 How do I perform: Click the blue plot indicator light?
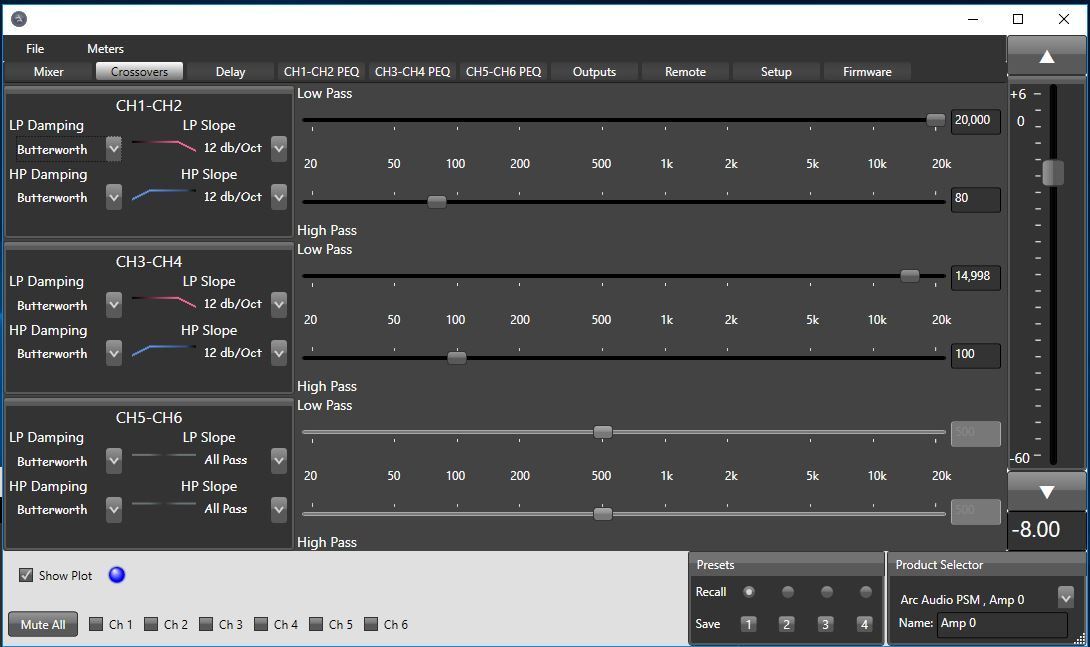[117, 575]
